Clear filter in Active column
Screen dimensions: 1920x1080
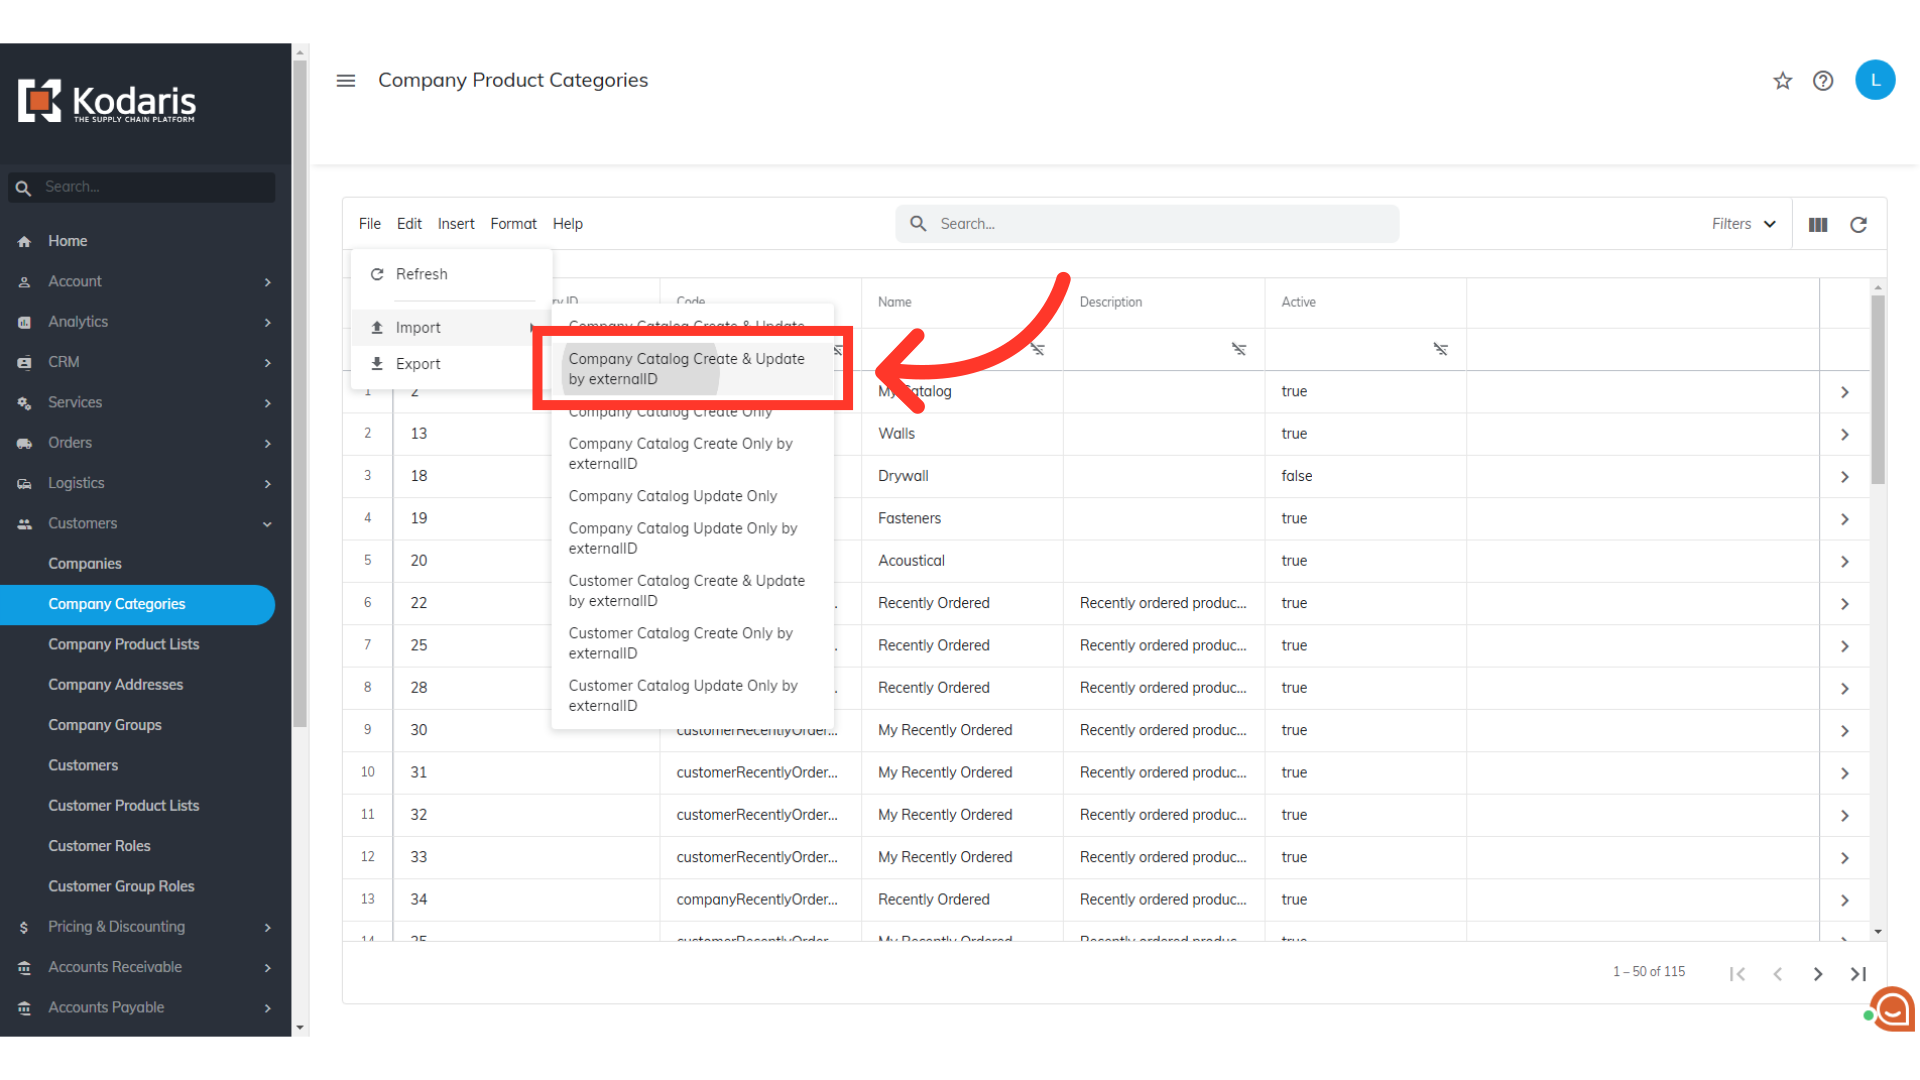[1440, 349]
